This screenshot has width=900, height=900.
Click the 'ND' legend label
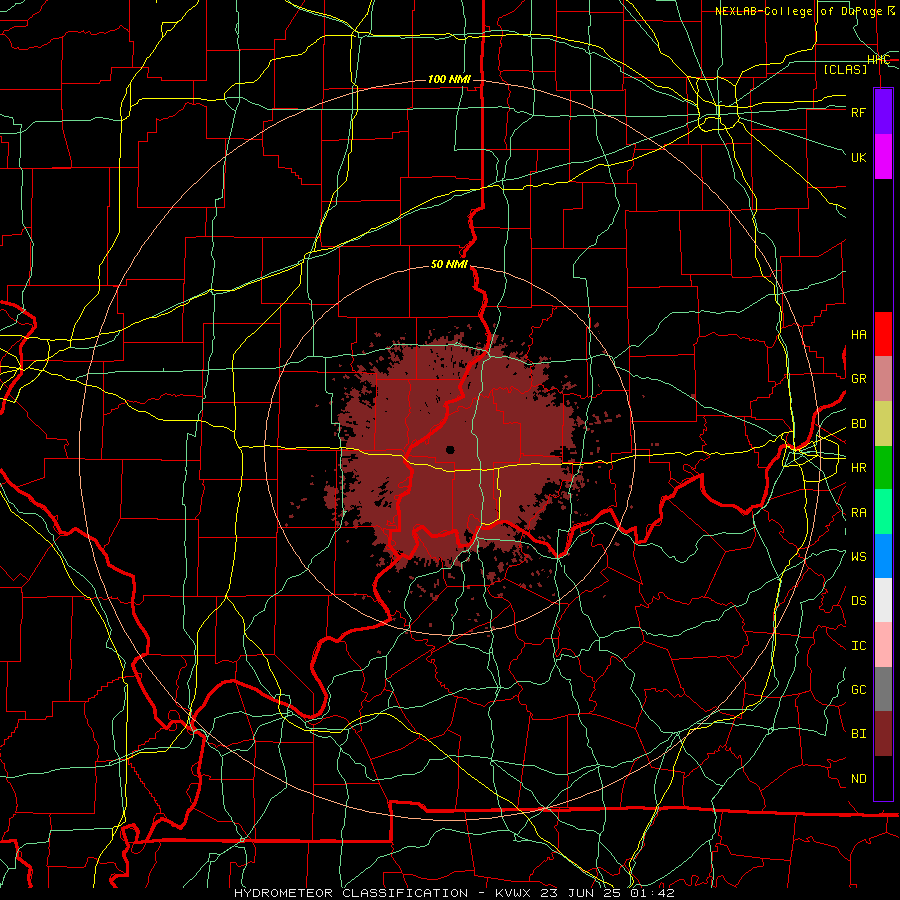pos(858,779)
